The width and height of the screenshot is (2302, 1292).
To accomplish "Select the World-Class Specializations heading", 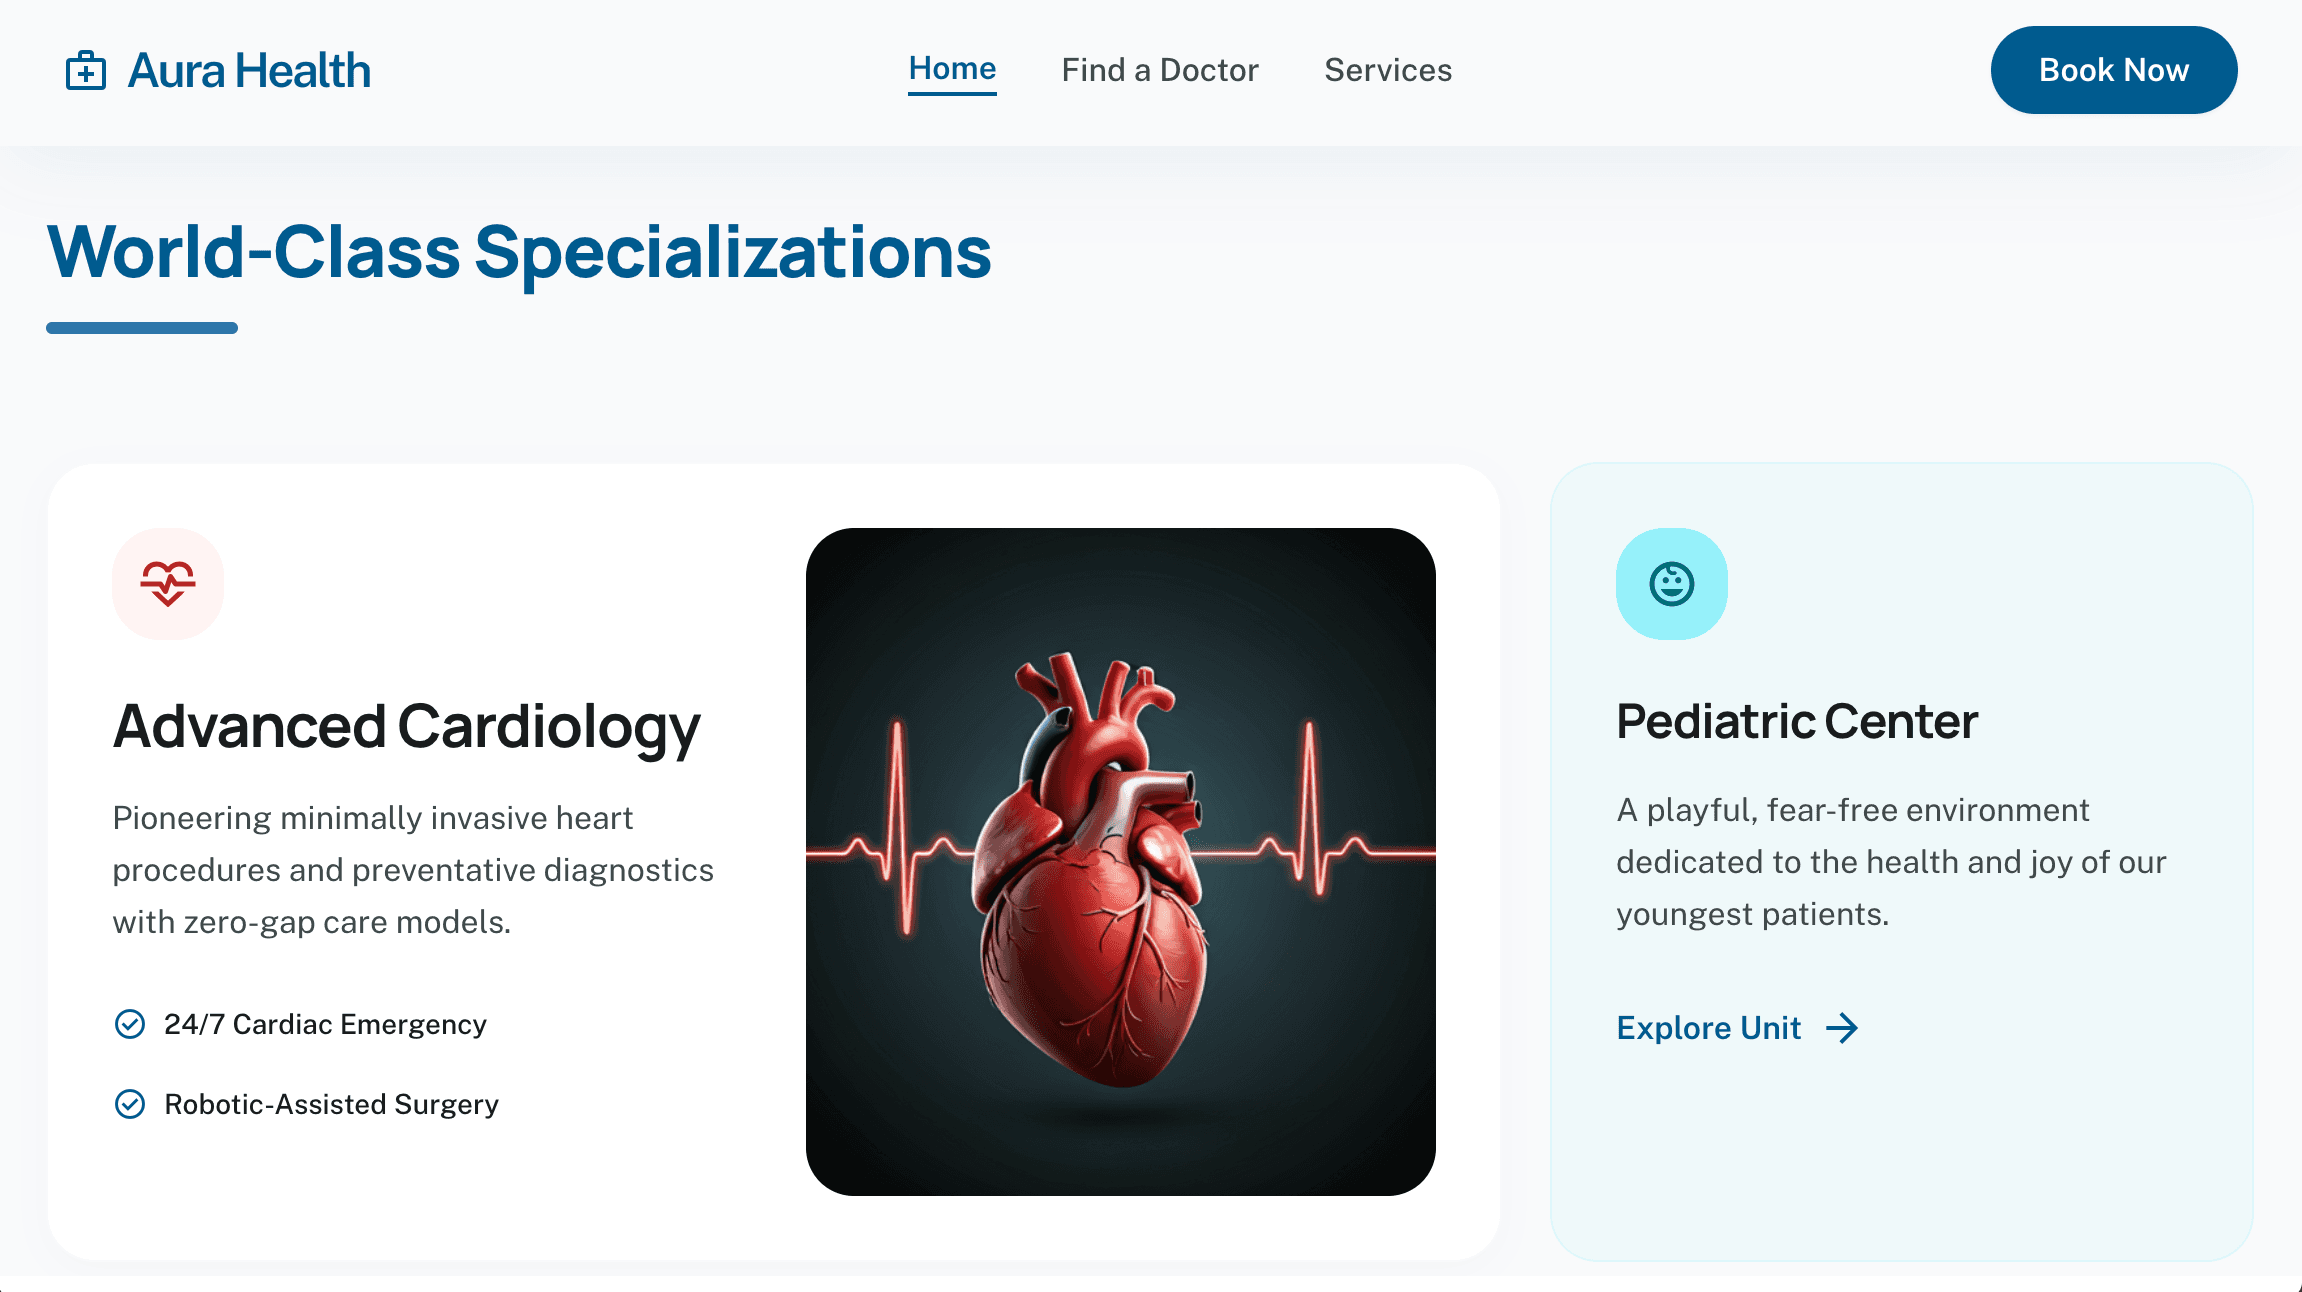I will point(518,254).
